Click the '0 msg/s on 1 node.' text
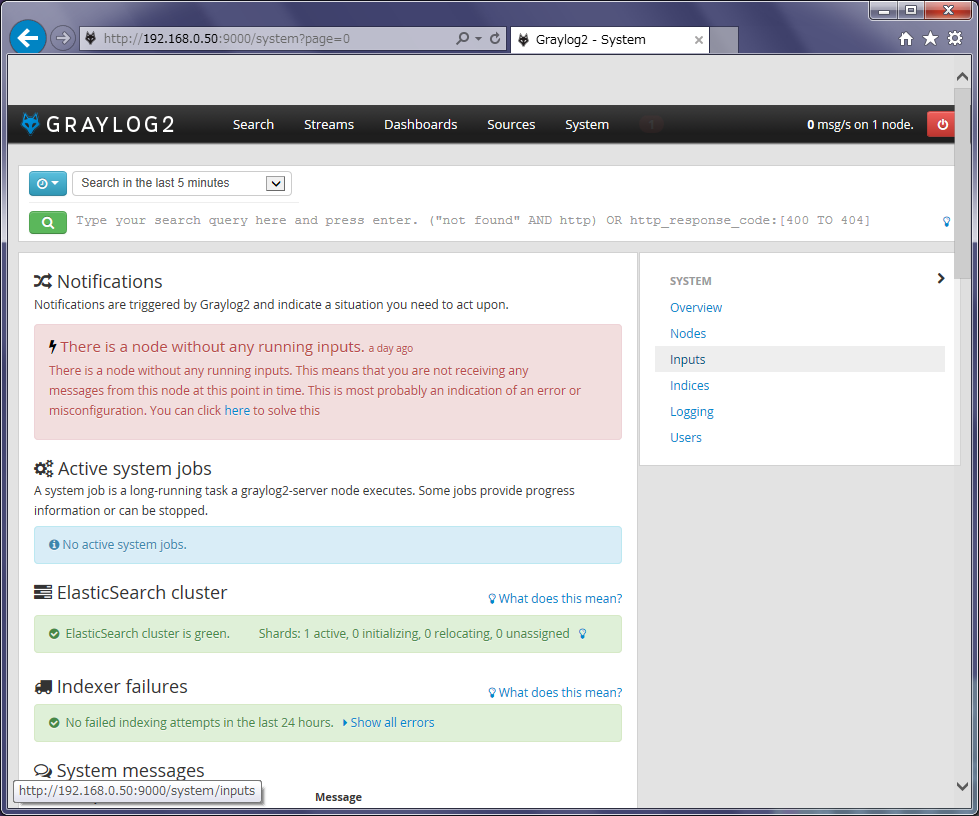This screenshot has width=979, height=816. (x=860, y=124)
